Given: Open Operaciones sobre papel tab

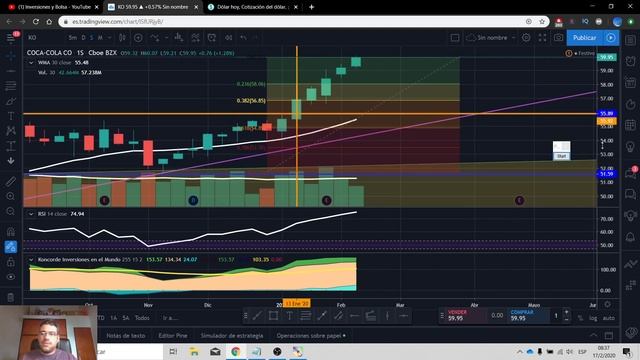Looking at the screenshot, I should 311,336.
